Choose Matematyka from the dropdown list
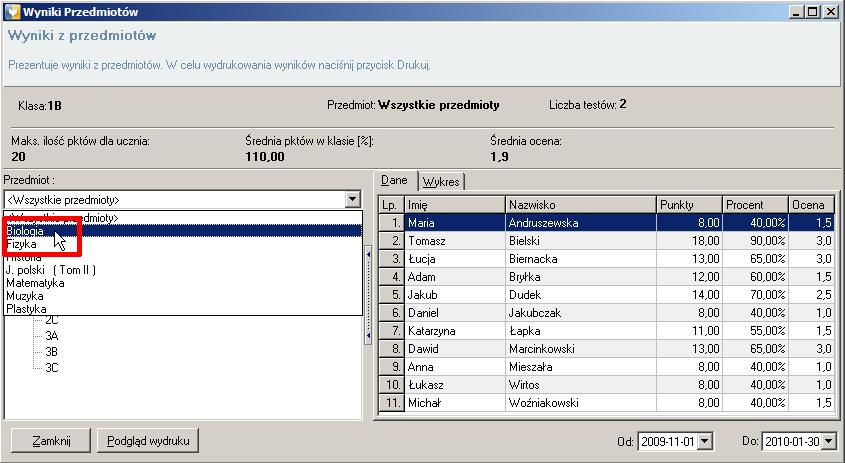845x463 pixels. [183, 283]
